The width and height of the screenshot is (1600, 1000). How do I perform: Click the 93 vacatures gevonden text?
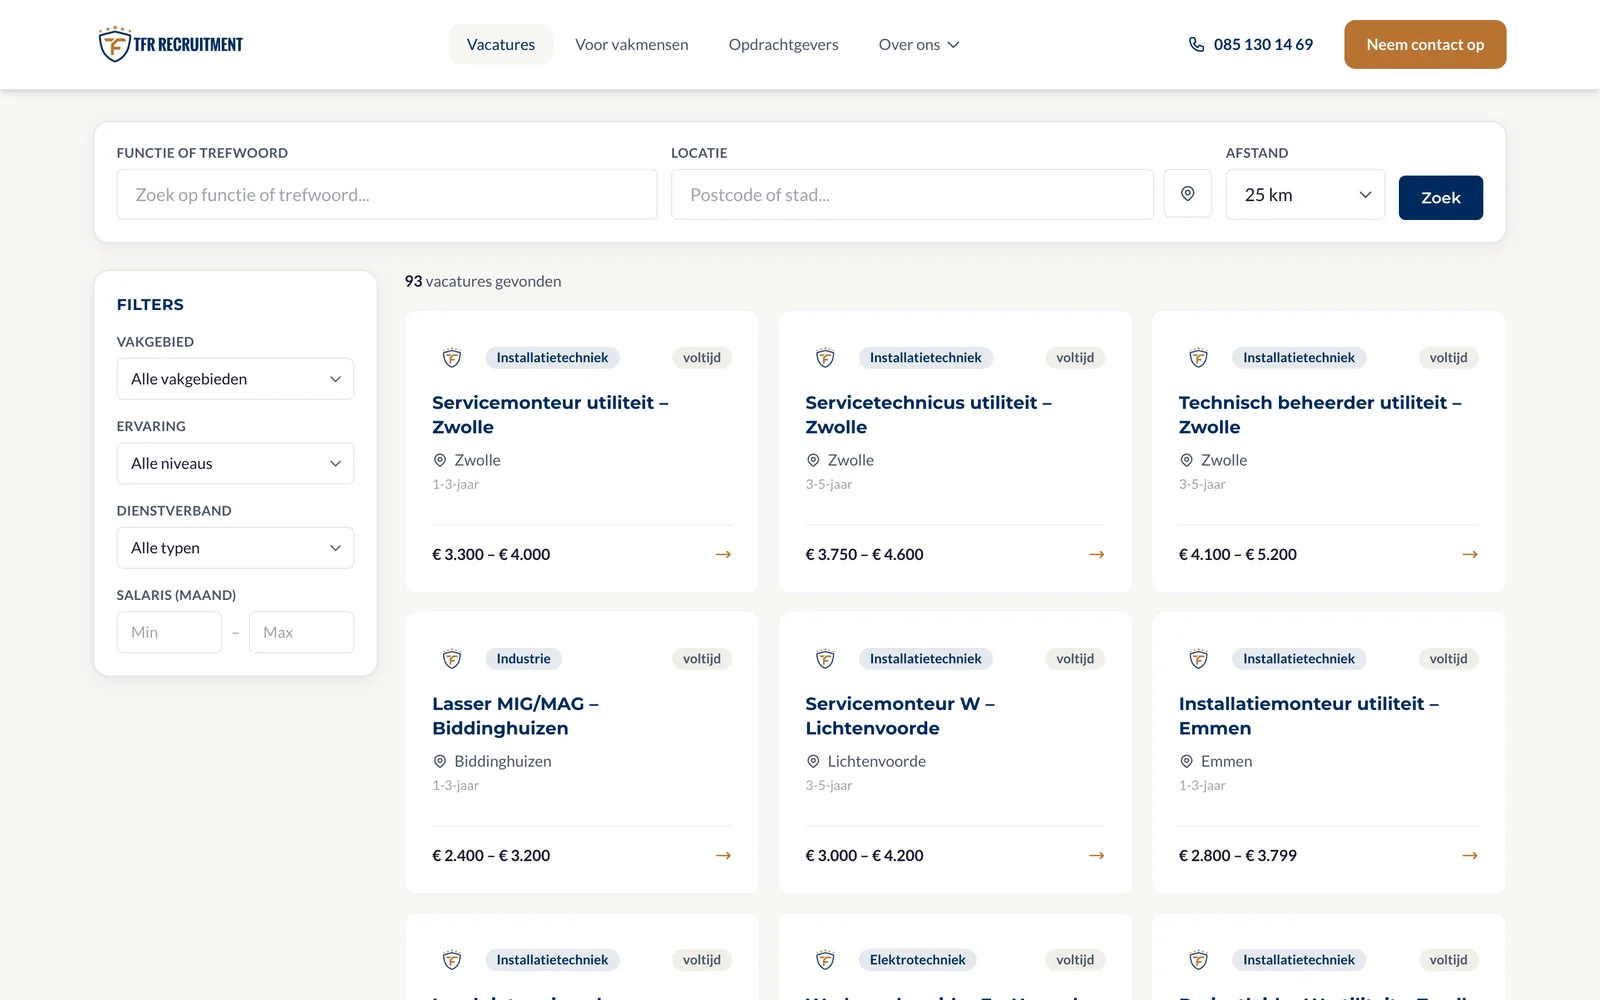pos(483,281)
